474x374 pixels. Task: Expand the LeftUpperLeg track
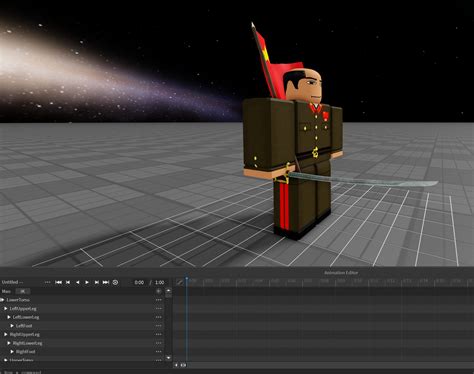[x=6, y=309]
